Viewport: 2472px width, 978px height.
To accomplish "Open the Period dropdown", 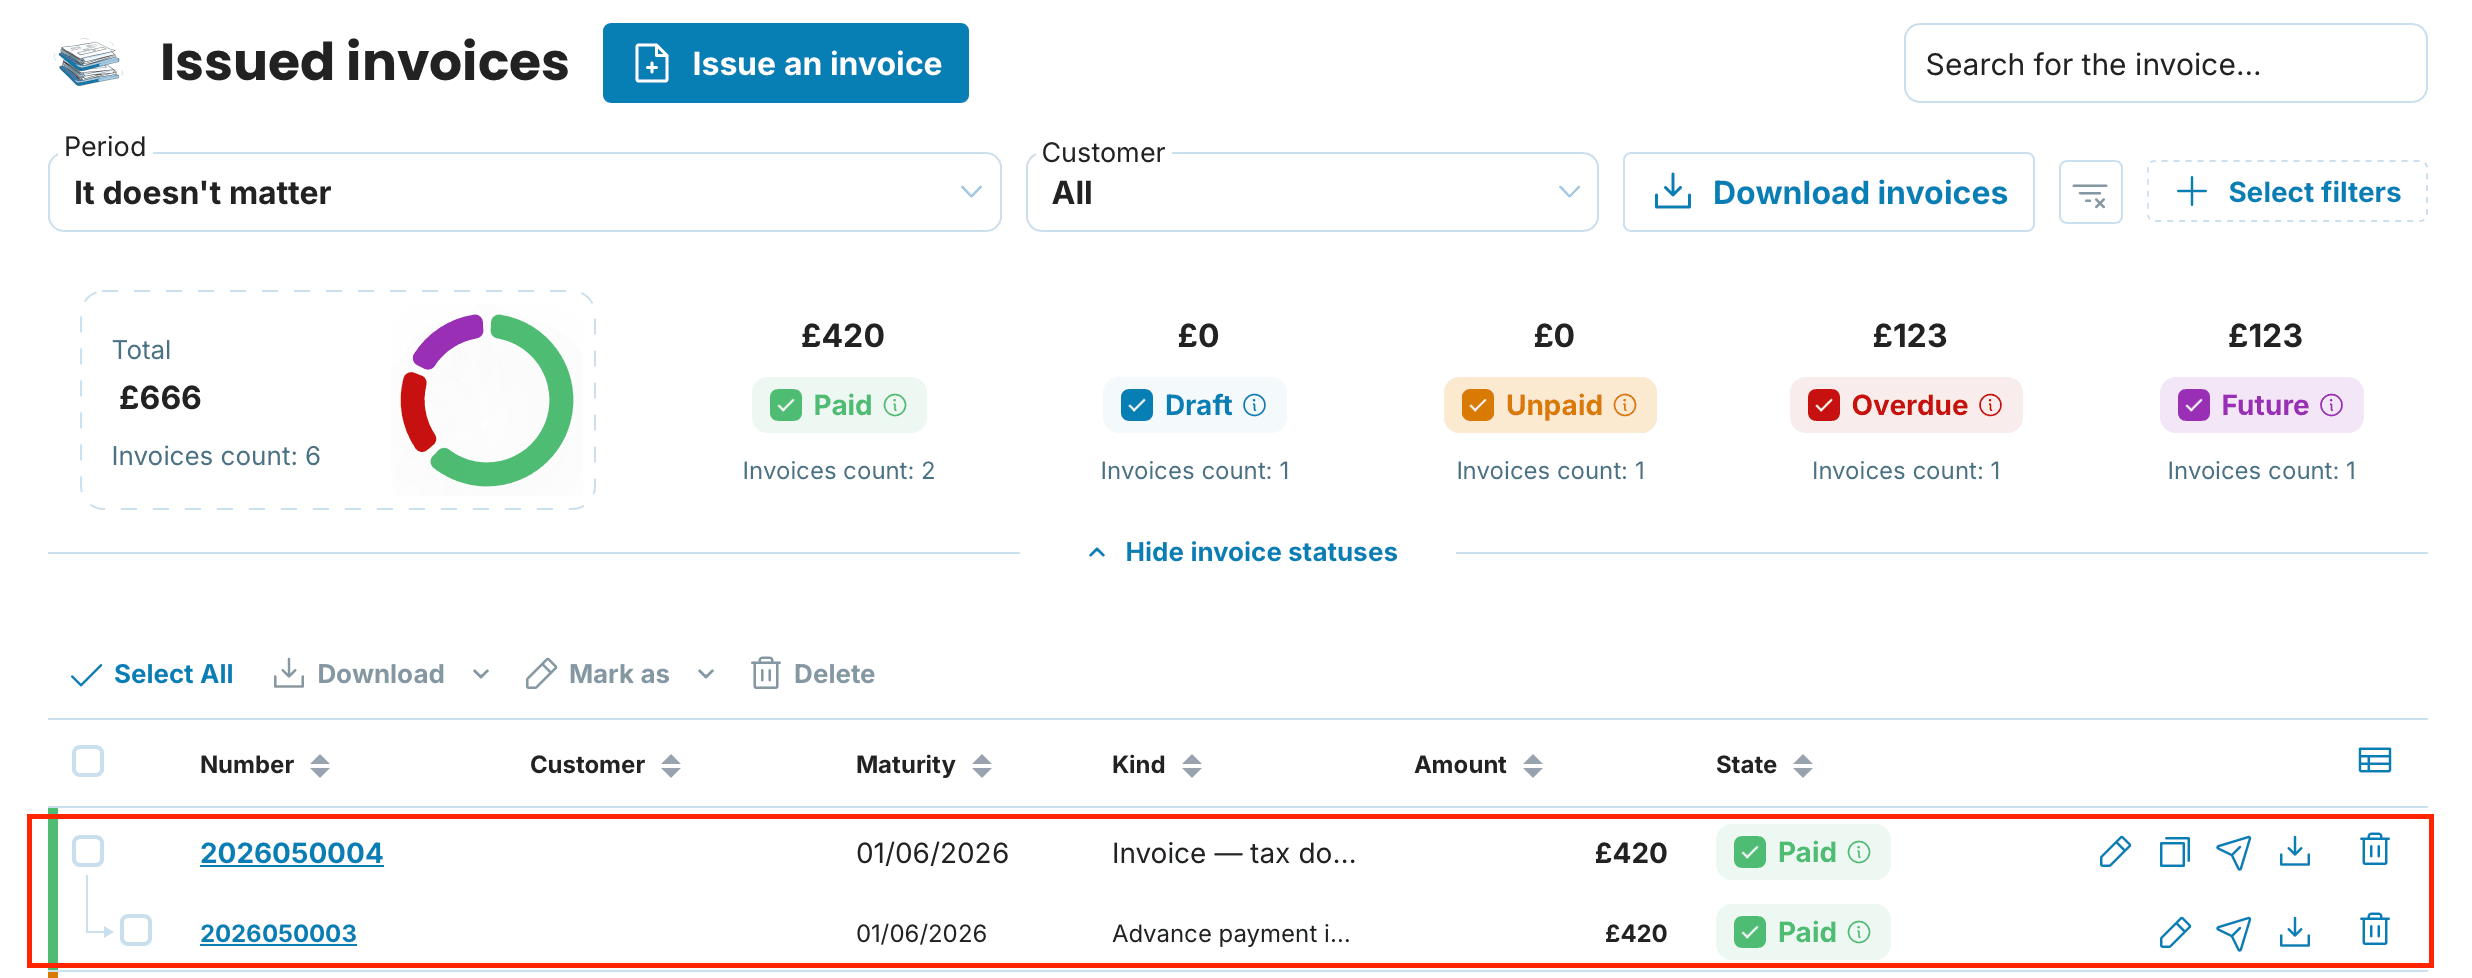I will [525, 192].
